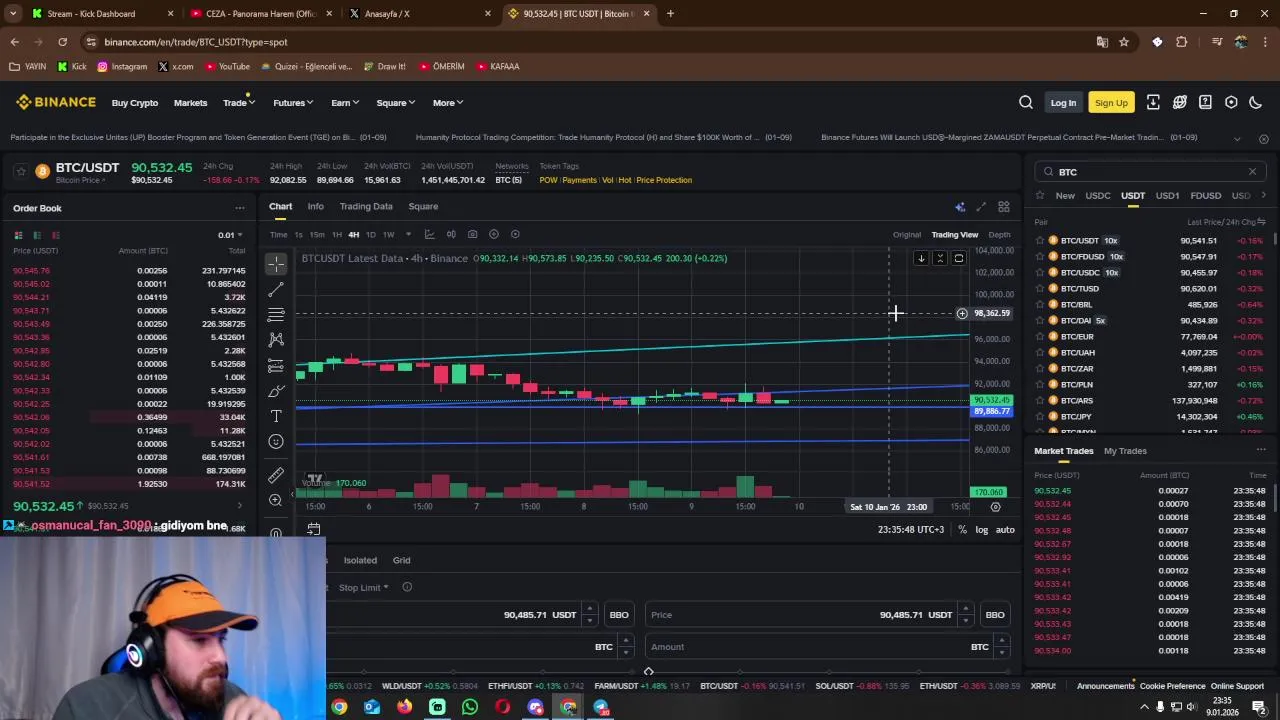Open the chart layout grid icon
This screenshot has height=720, width=1280.
(x=1004, y=207)
